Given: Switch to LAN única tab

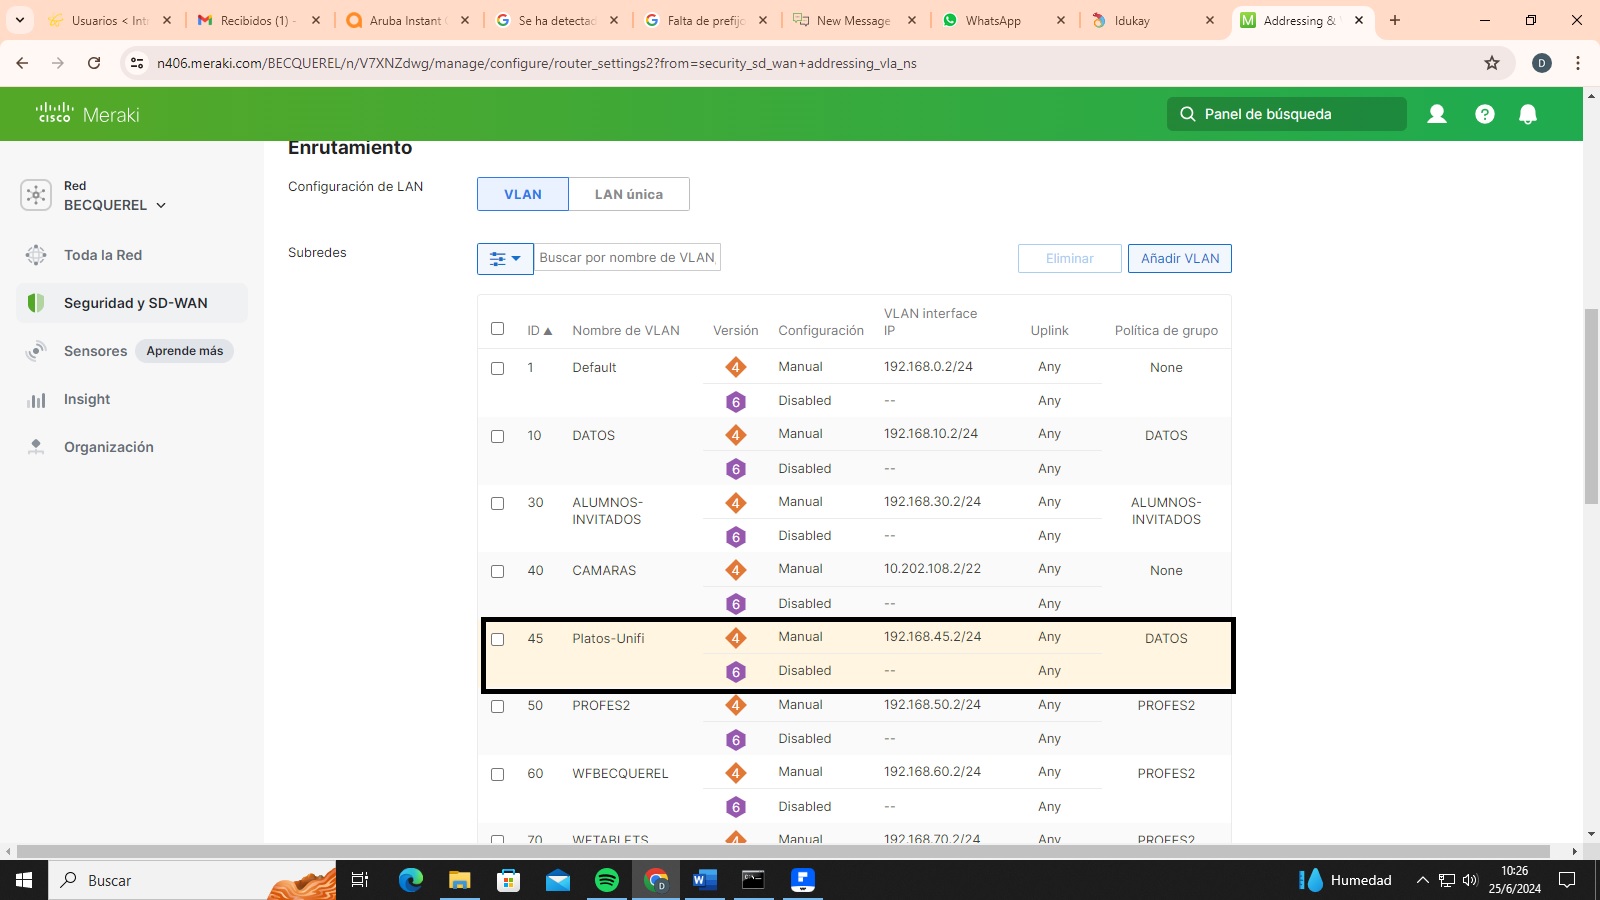Looking at the screenshot, I should 628,194.
